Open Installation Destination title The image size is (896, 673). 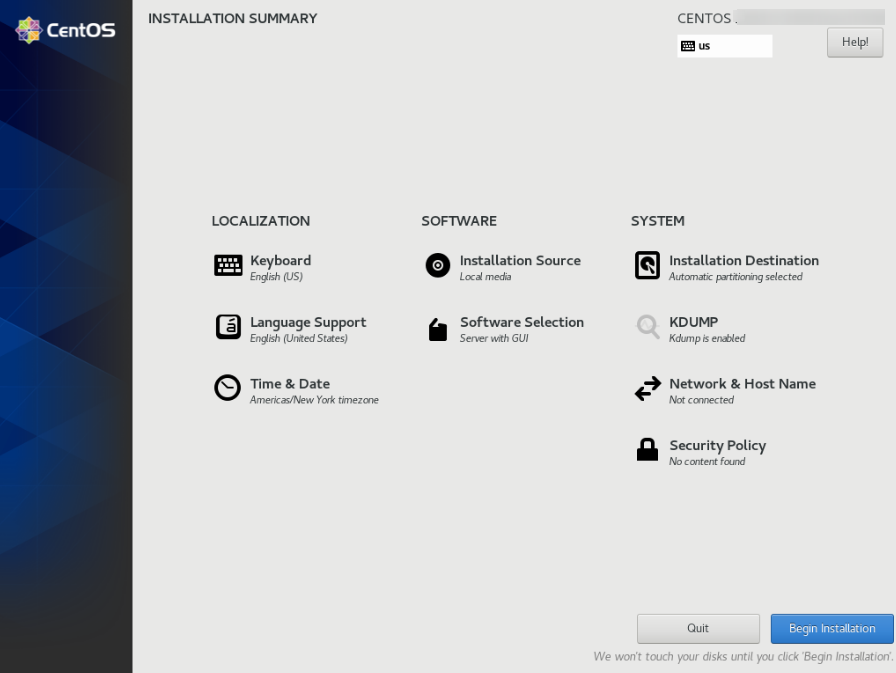(x=744, y=261)
